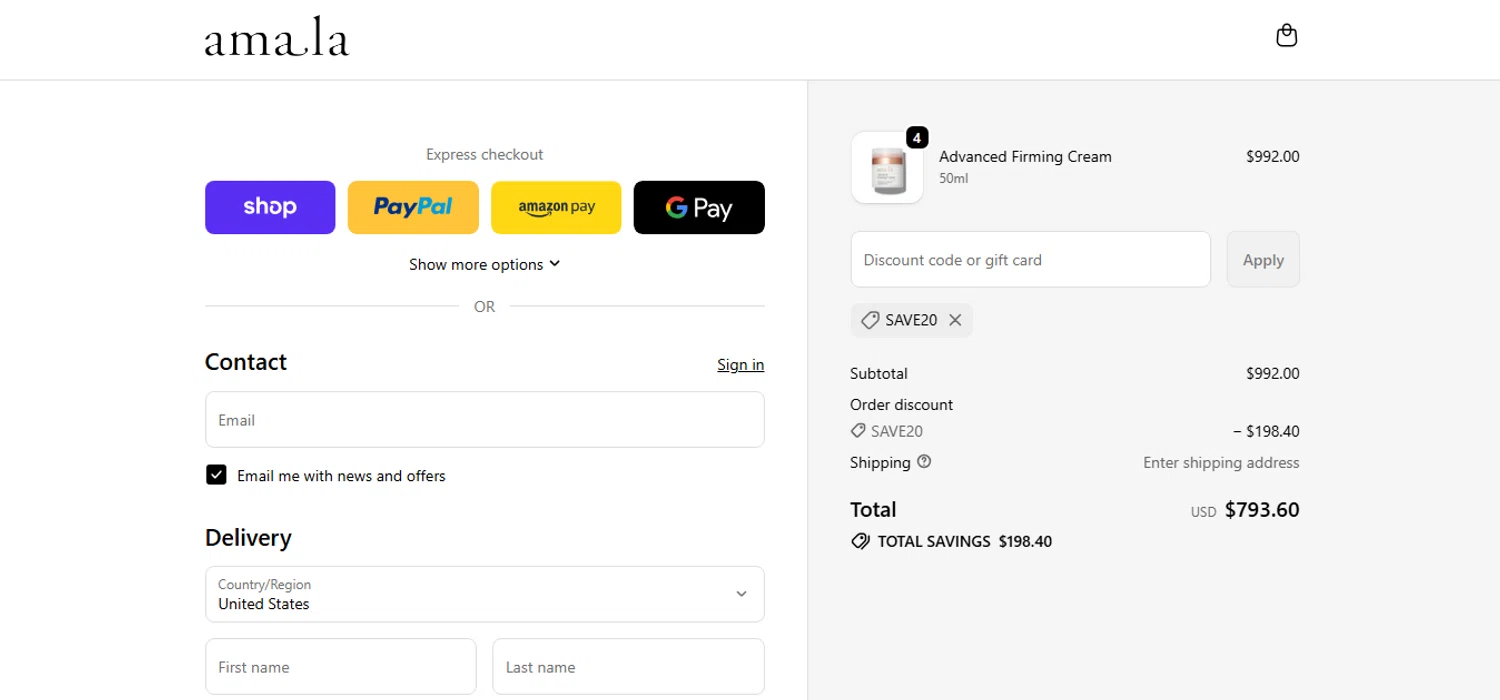Focus the Email input field
1500x700 pixels.
[485, 420]
